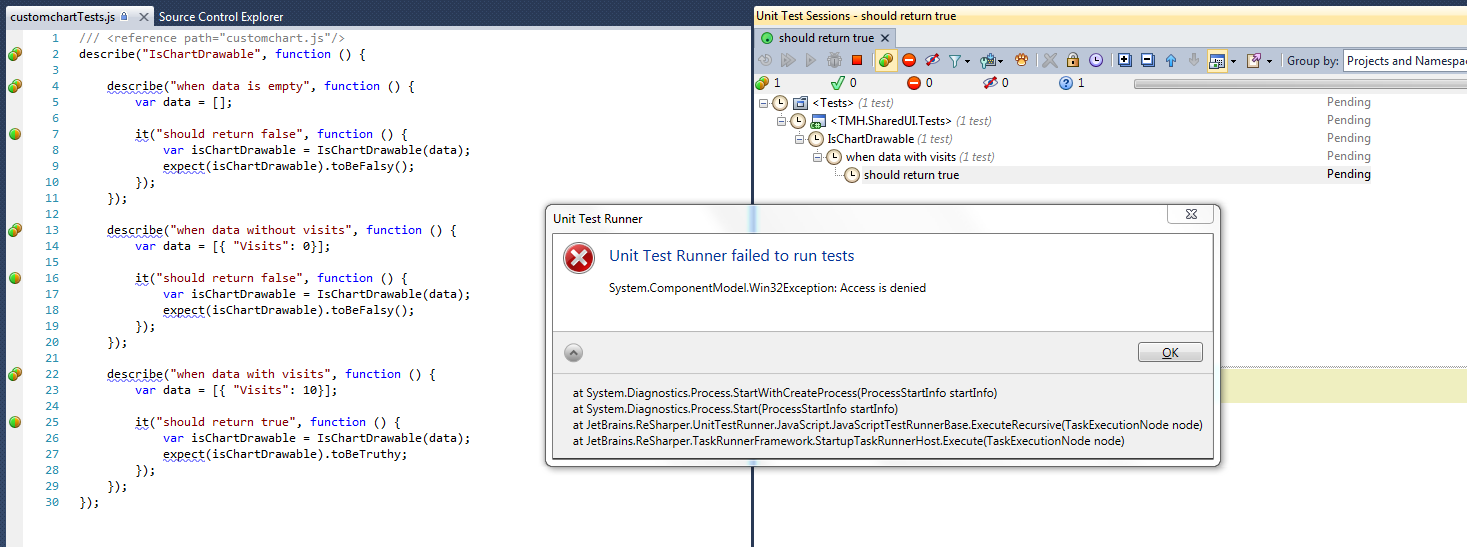Collapse the IsChartDrawable tree node
Screen dimensions: 1467x547
pos(800,139)
